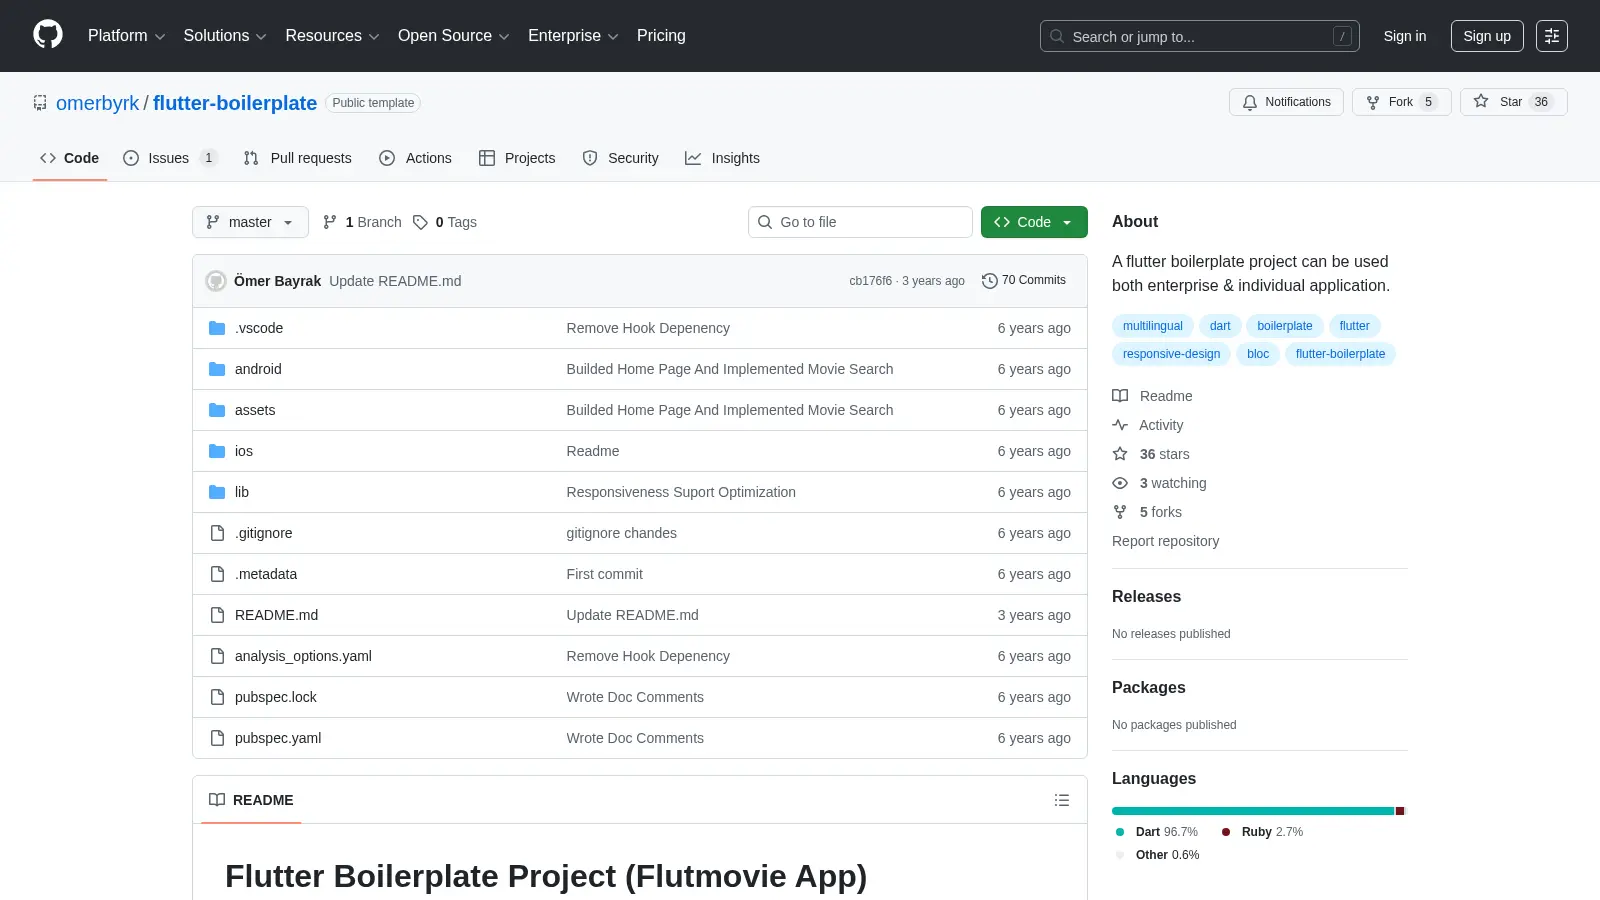Star the flutter-boilerplate repository
1600x900 pixels.
(1513, 102)
